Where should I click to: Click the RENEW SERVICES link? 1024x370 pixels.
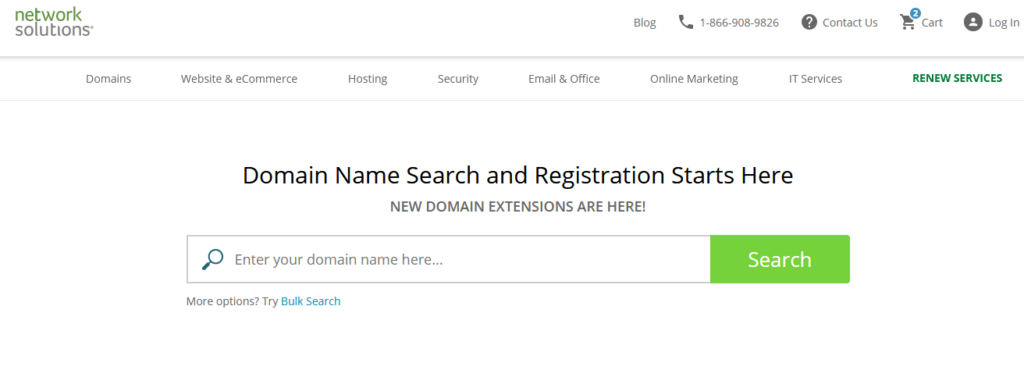(957, 78)
